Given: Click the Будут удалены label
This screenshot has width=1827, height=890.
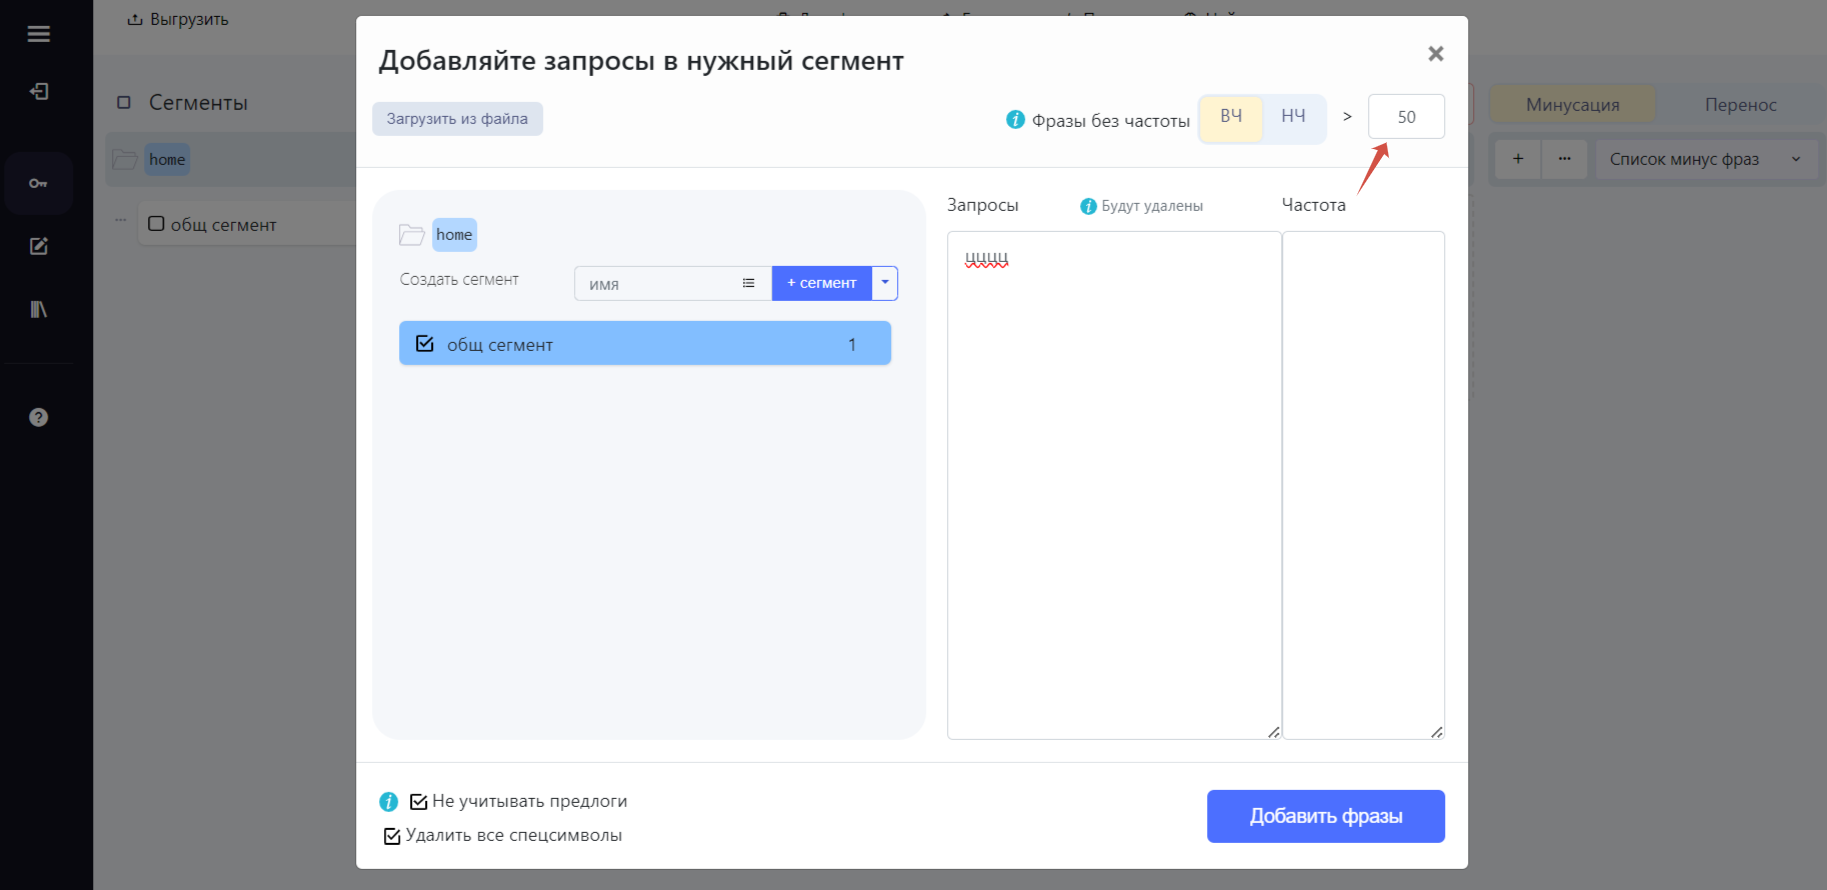Looking at the screenshot, I should pyautogui.click(x=1152, y=206).
